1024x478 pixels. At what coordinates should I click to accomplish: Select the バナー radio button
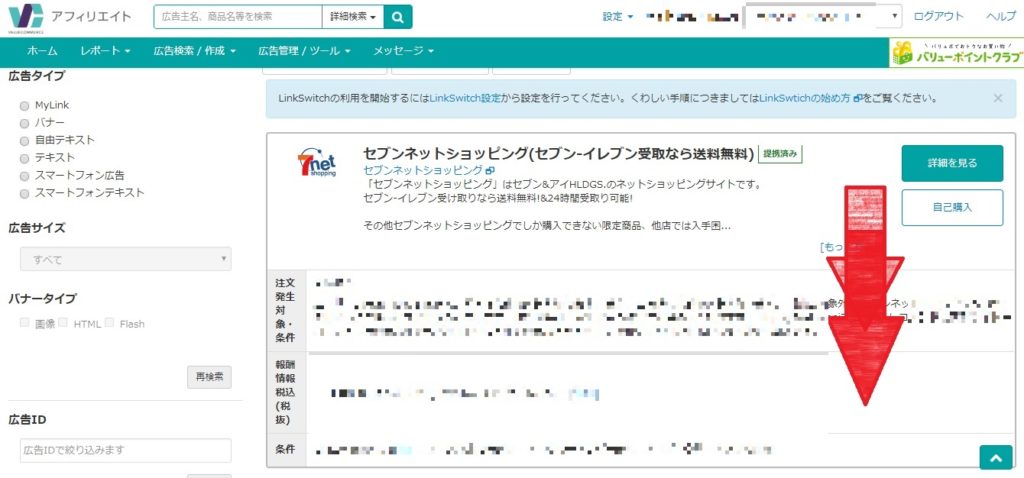tap(24, 123)
